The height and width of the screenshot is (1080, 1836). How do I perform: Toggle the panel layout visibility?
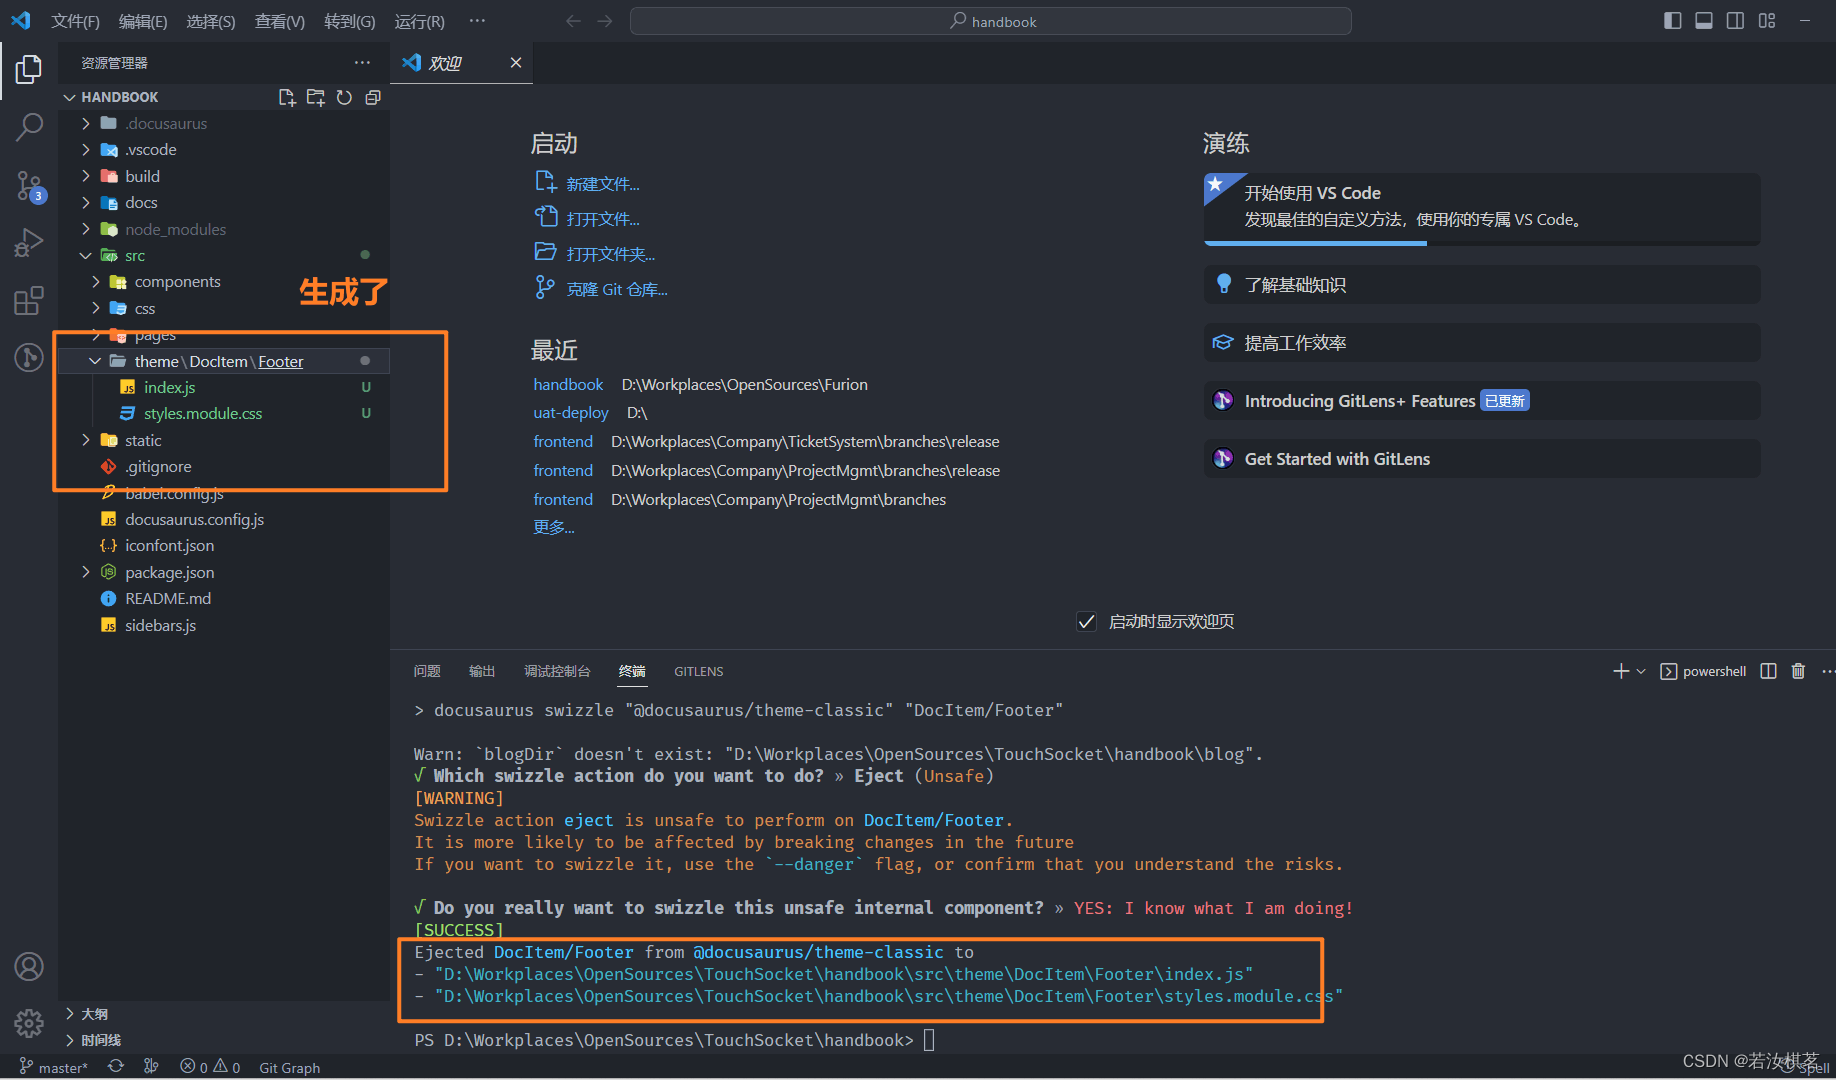[x=1703, y=20]
